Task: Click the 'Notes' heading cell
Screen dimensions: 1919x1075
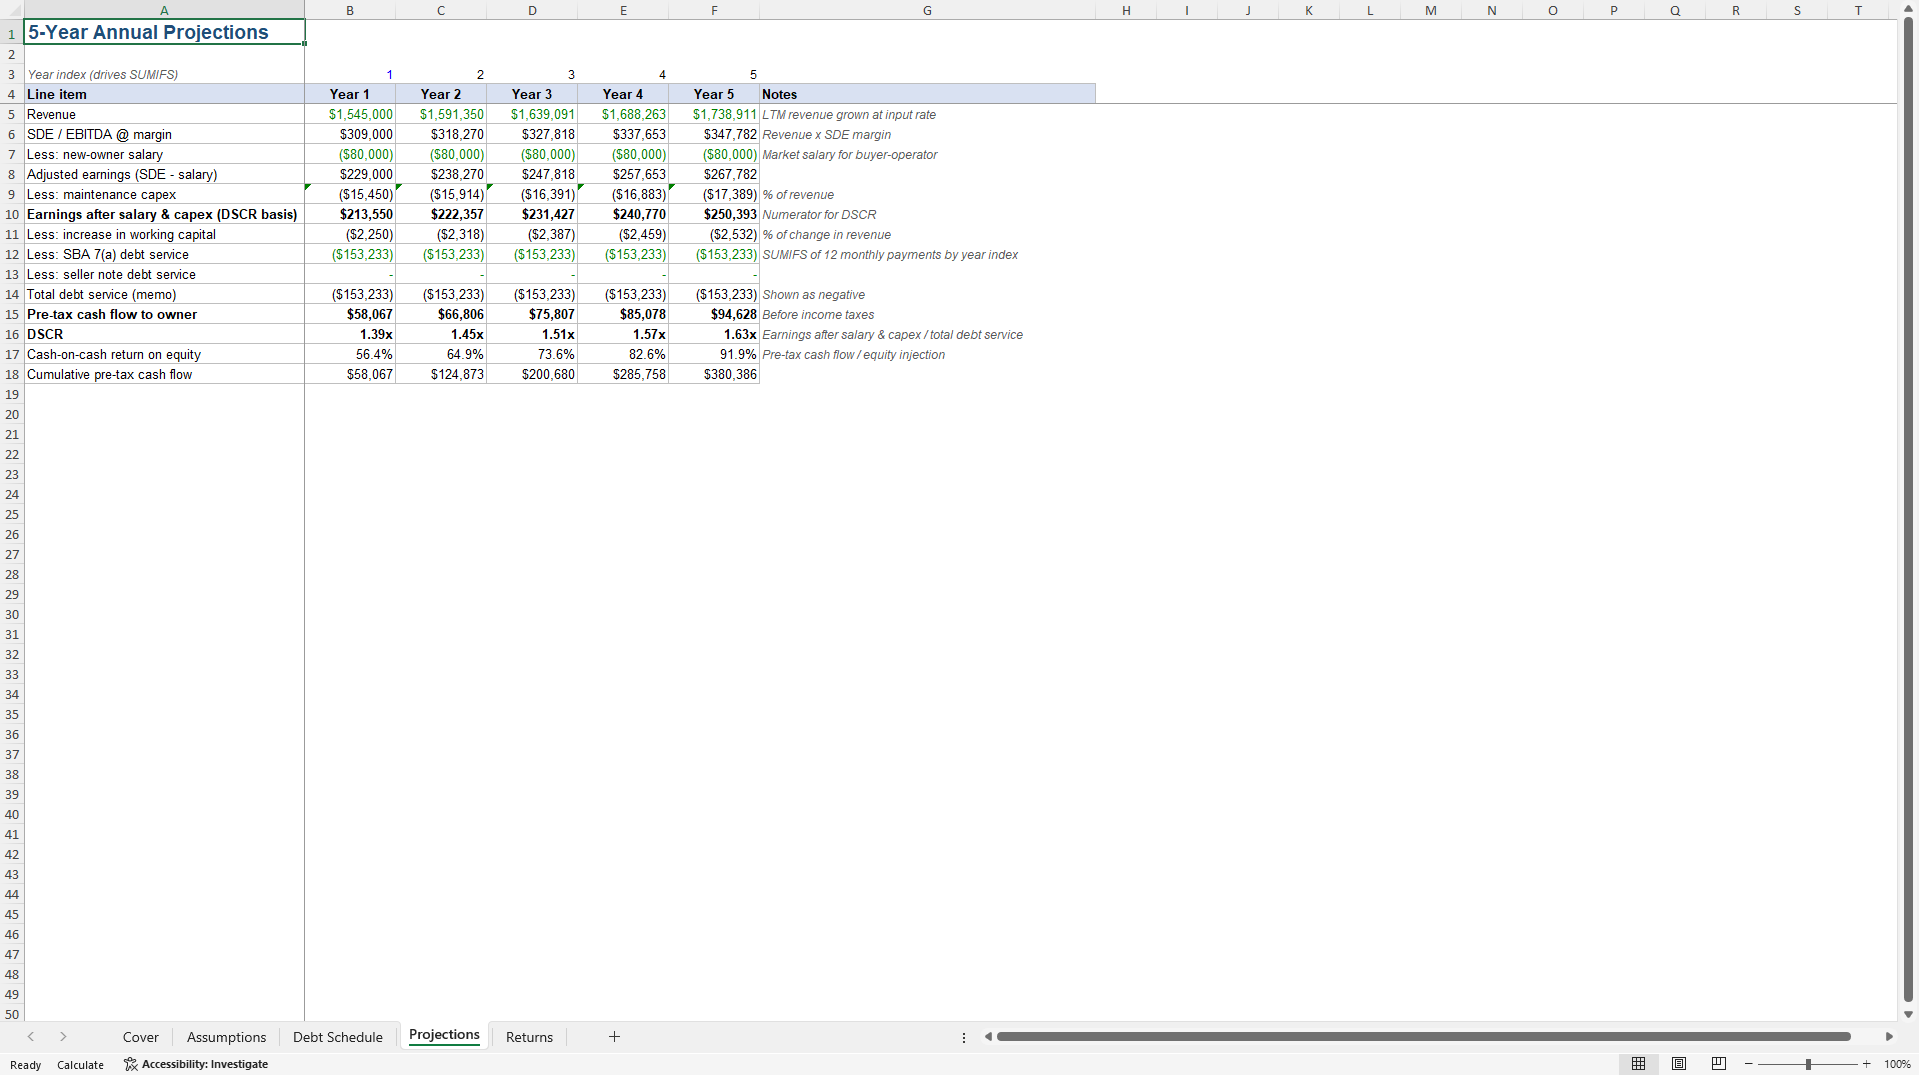Action: [927, 94]
